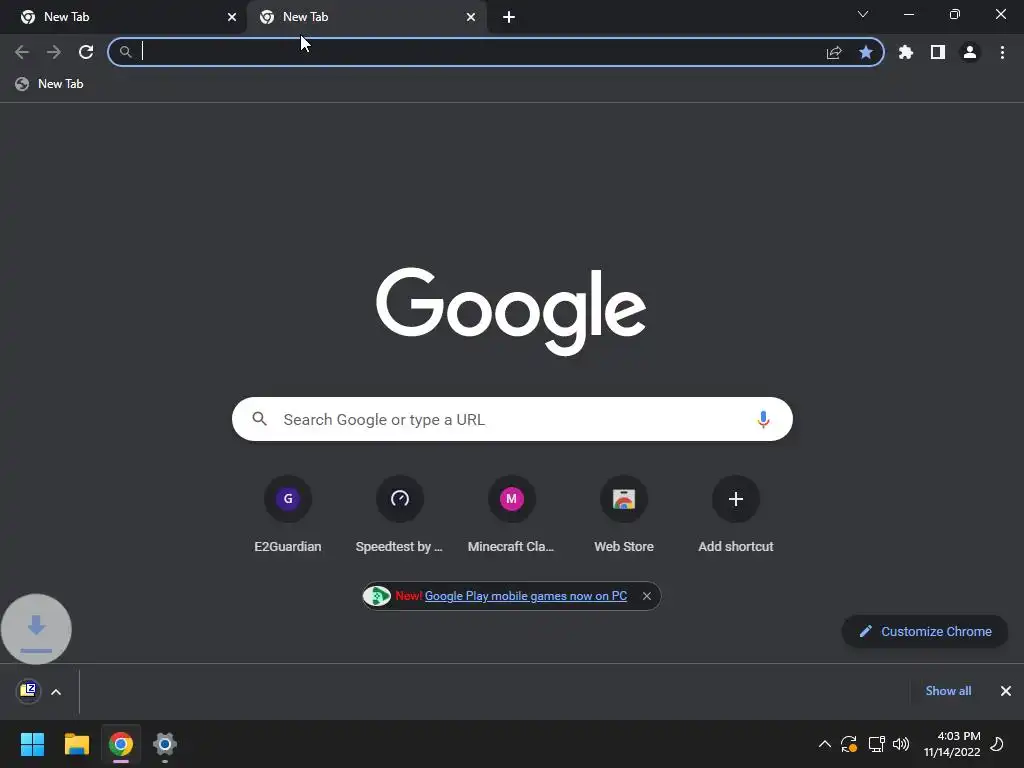Click the Google logo
Image resolution: width=1024 pixels, height=768 pixels.
pyautogui.click(x=511, y=311)
